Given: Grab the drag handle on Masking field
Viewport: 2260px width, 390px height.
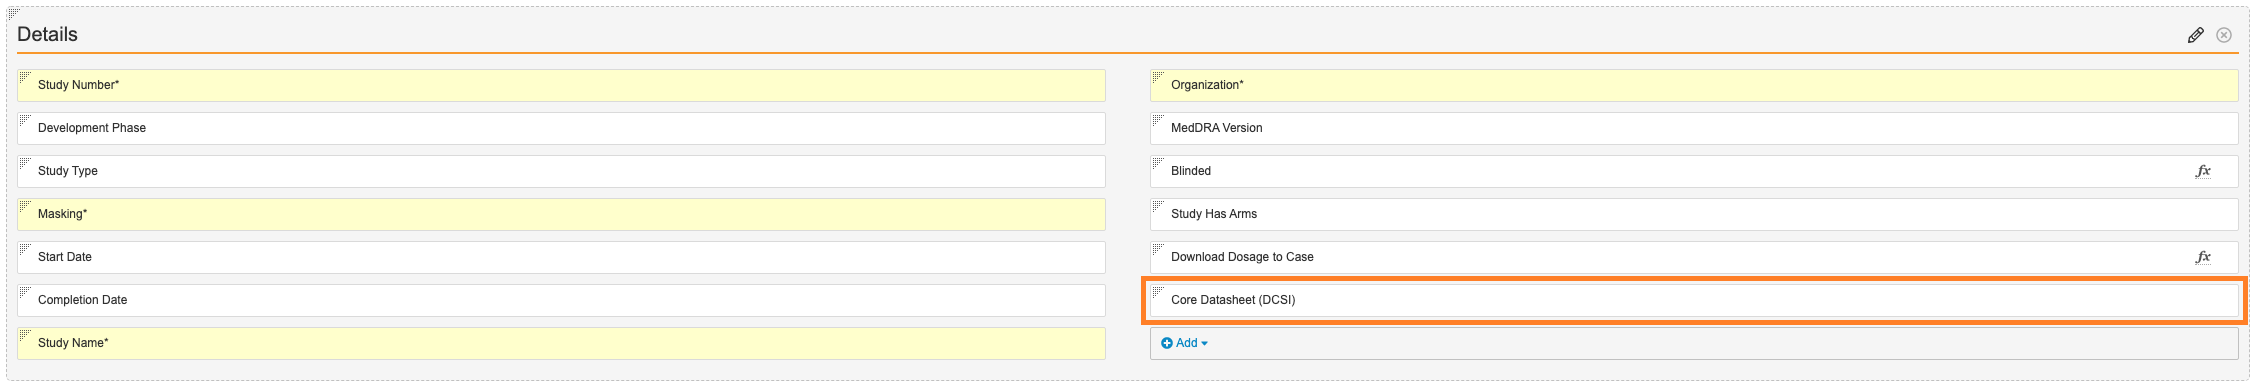Looking at the screenshot, I should (x=26, y=206).
